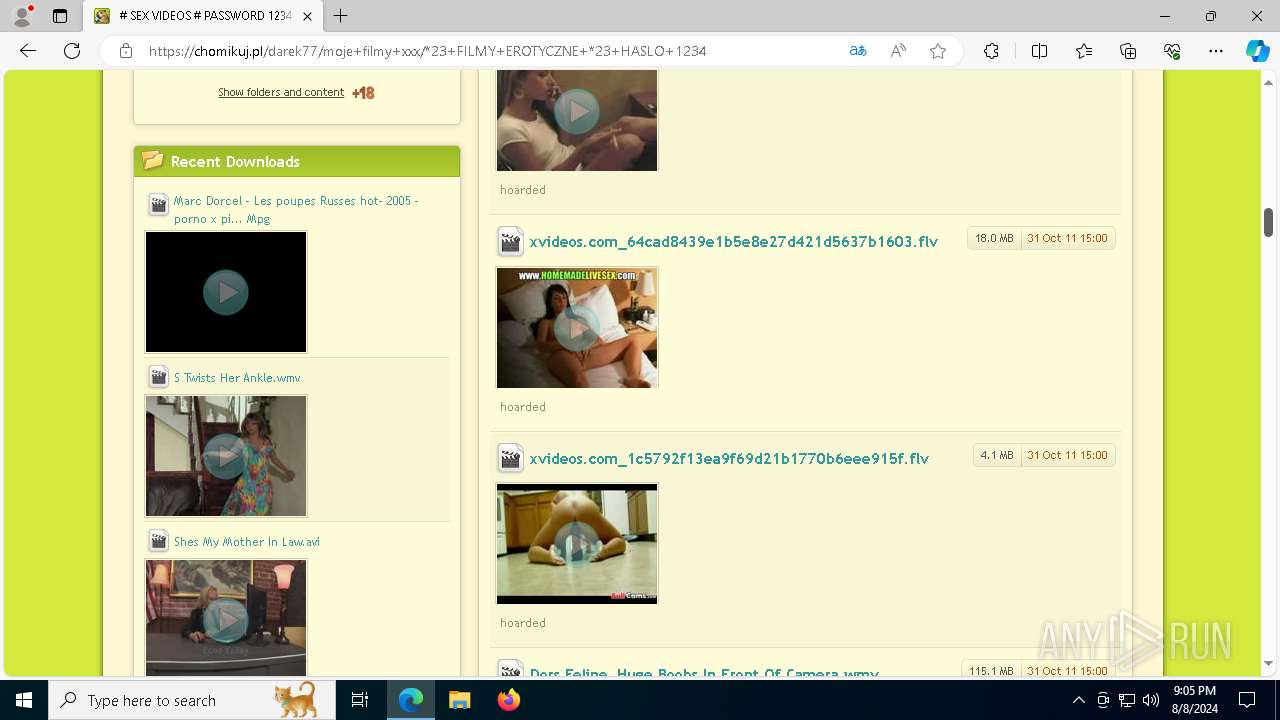Click the 31 Oct 11 15:00 date beside 18.0 MB
The image size is (1280, 720).
pos(1067,238)
